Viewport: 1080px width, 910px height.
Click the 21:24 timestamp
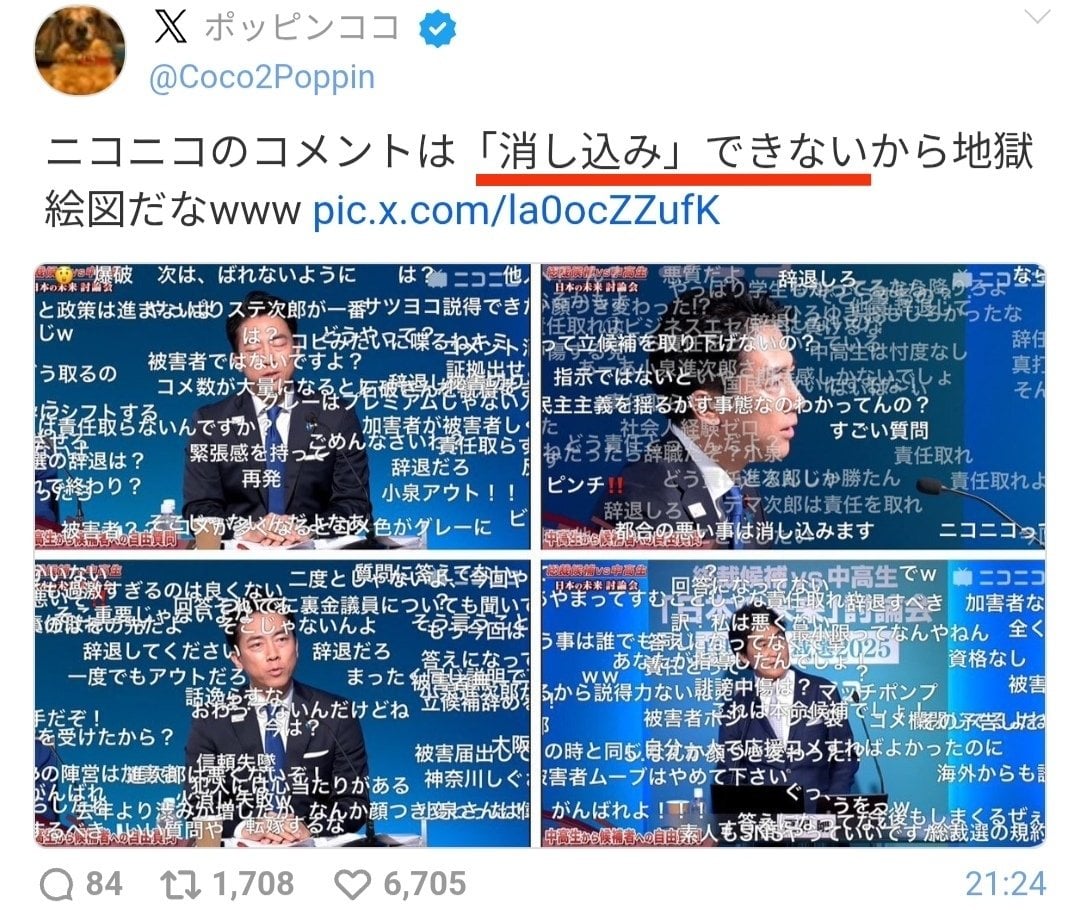1005,884
